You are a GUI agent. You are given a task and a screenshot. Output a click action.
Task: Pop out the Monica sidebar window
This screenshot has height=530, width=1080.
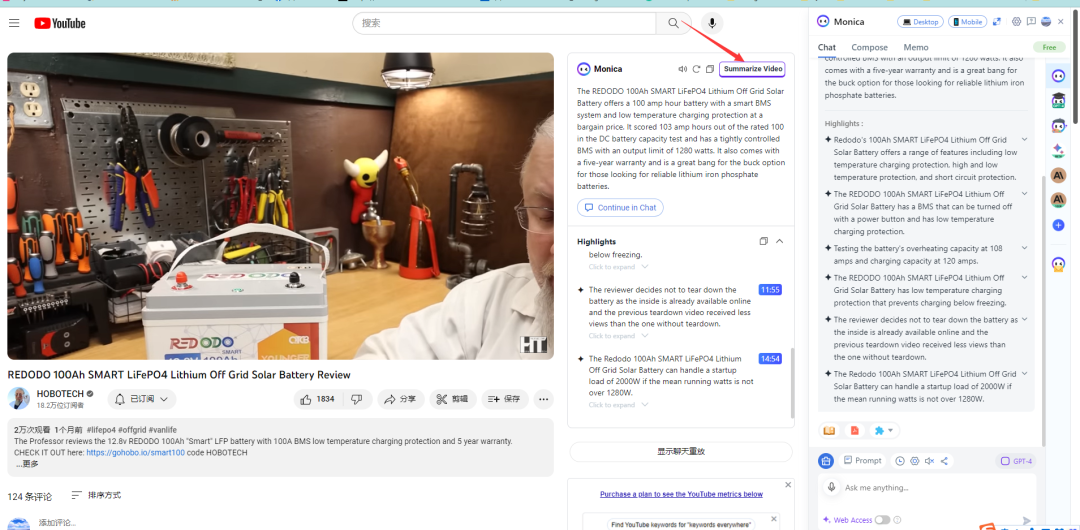[997, 22]
